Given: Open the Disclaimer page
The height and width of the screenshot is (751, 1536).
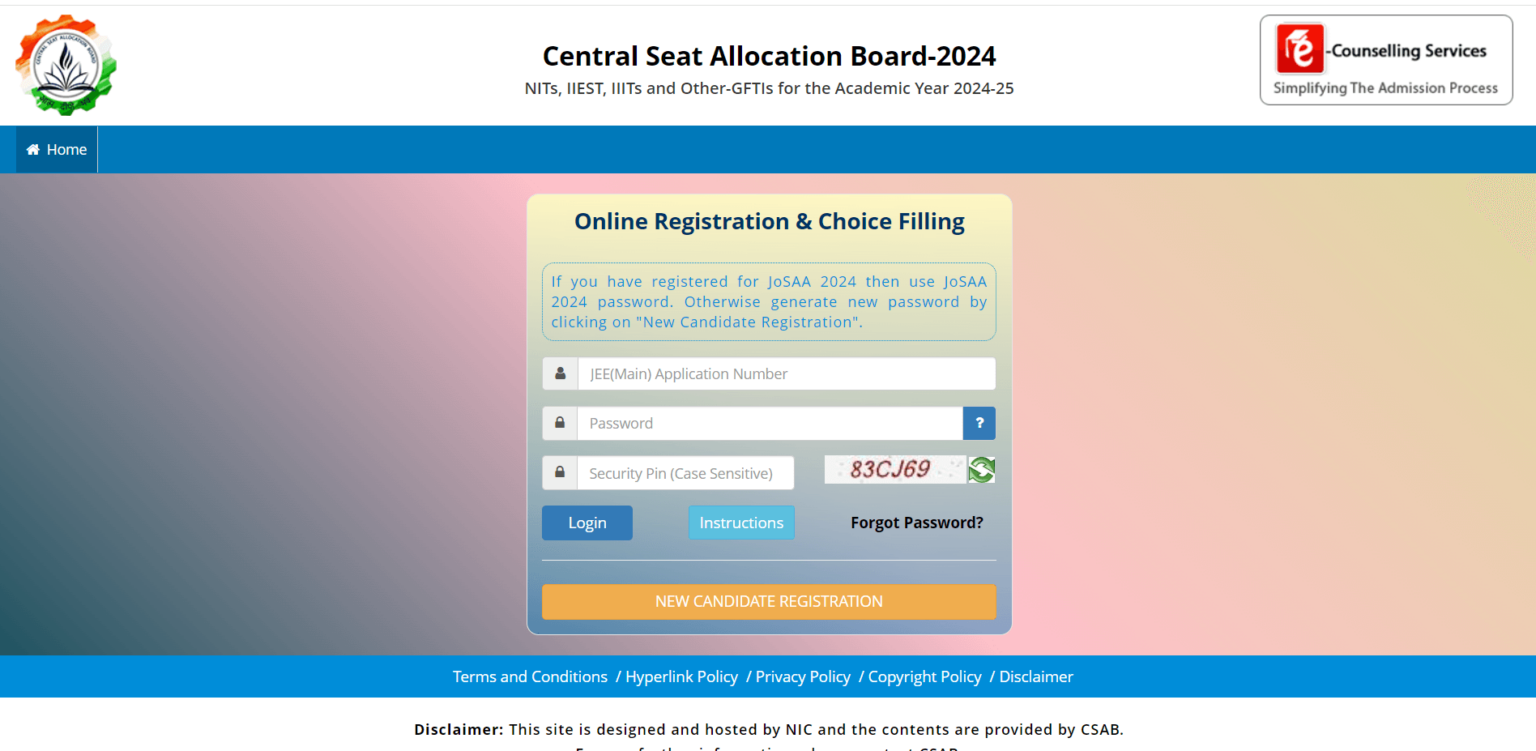Looking at the screenshot, I should tap(1036, 676).
